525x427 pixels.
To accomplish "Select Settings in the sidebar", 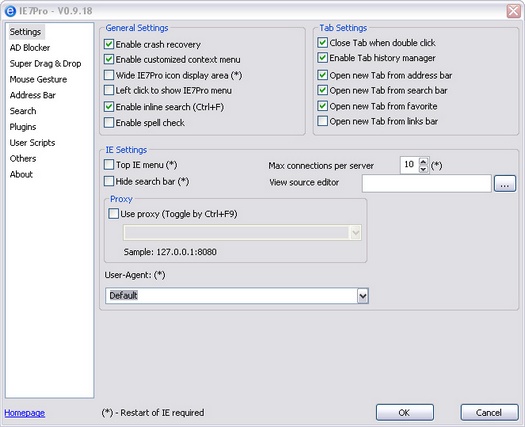I will coord(25,32).
